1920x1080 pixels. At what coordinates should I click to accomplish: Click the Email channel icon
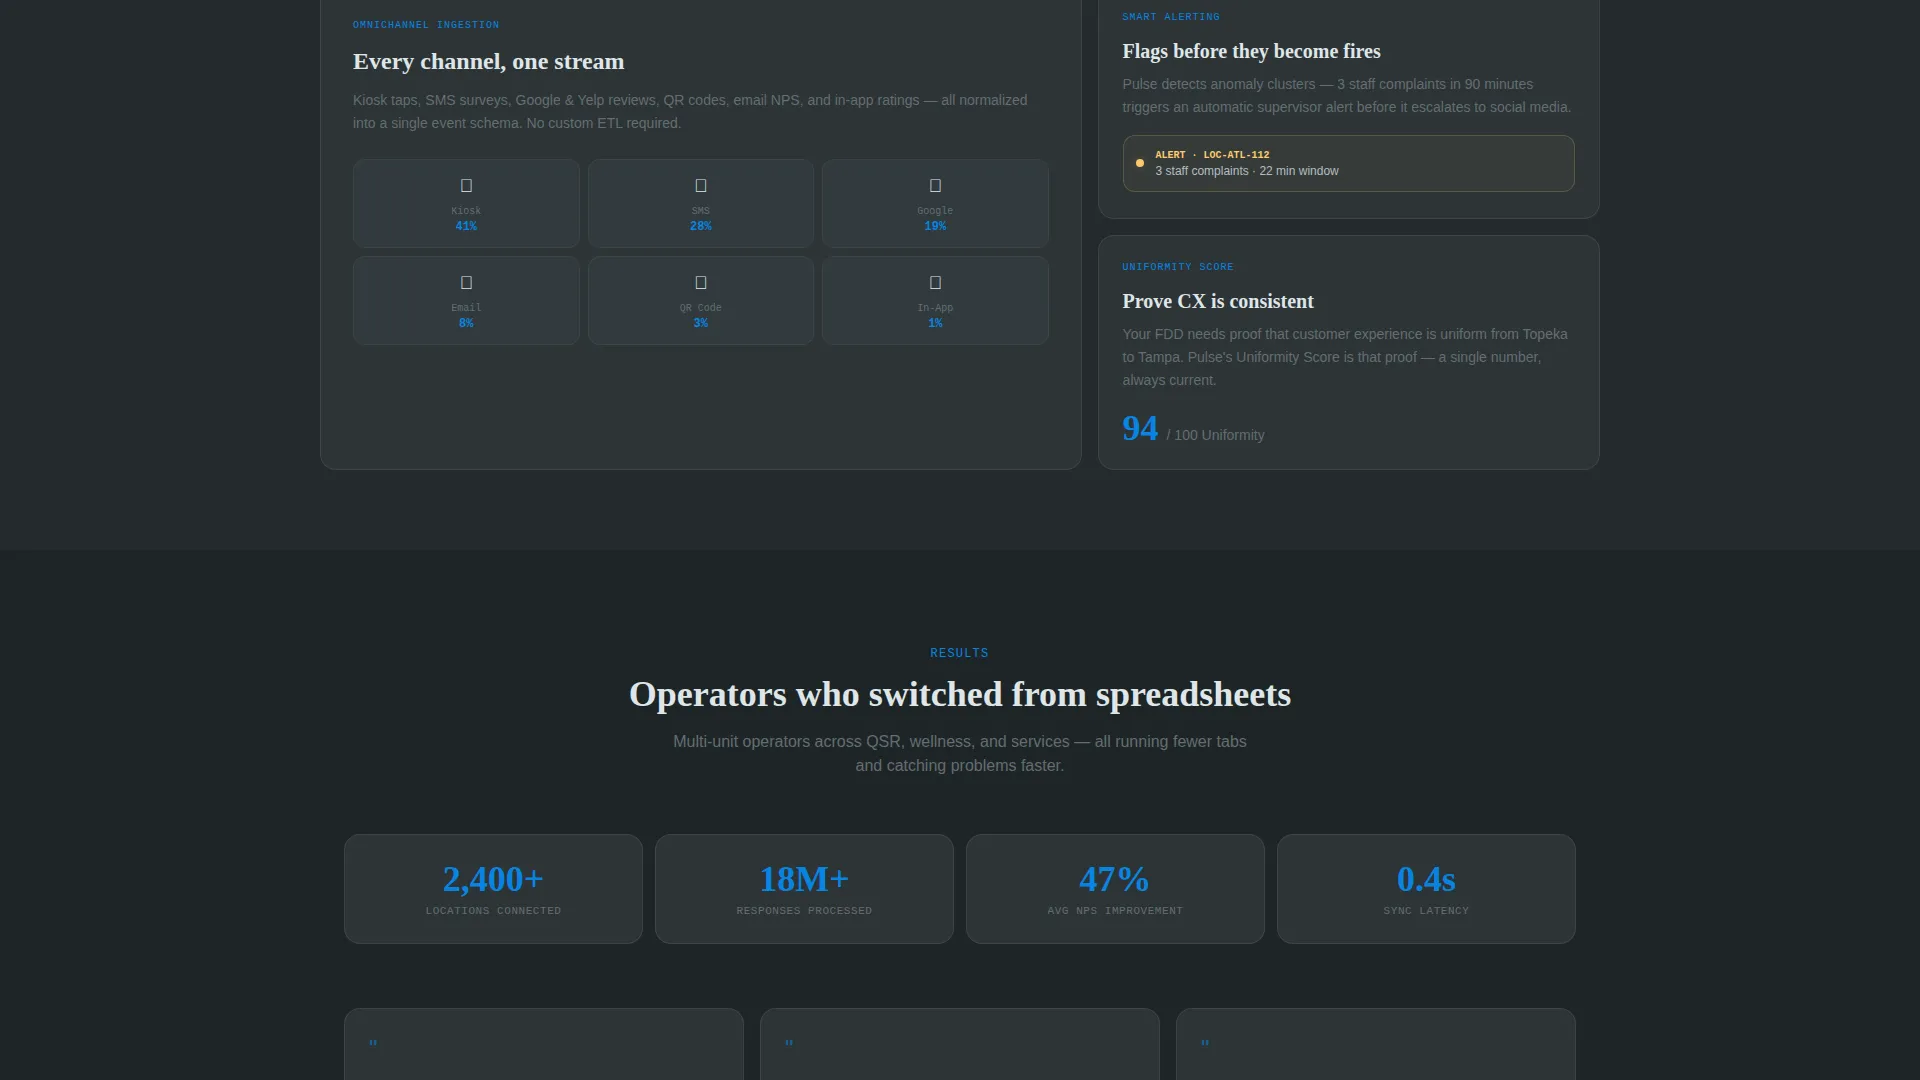466,283
